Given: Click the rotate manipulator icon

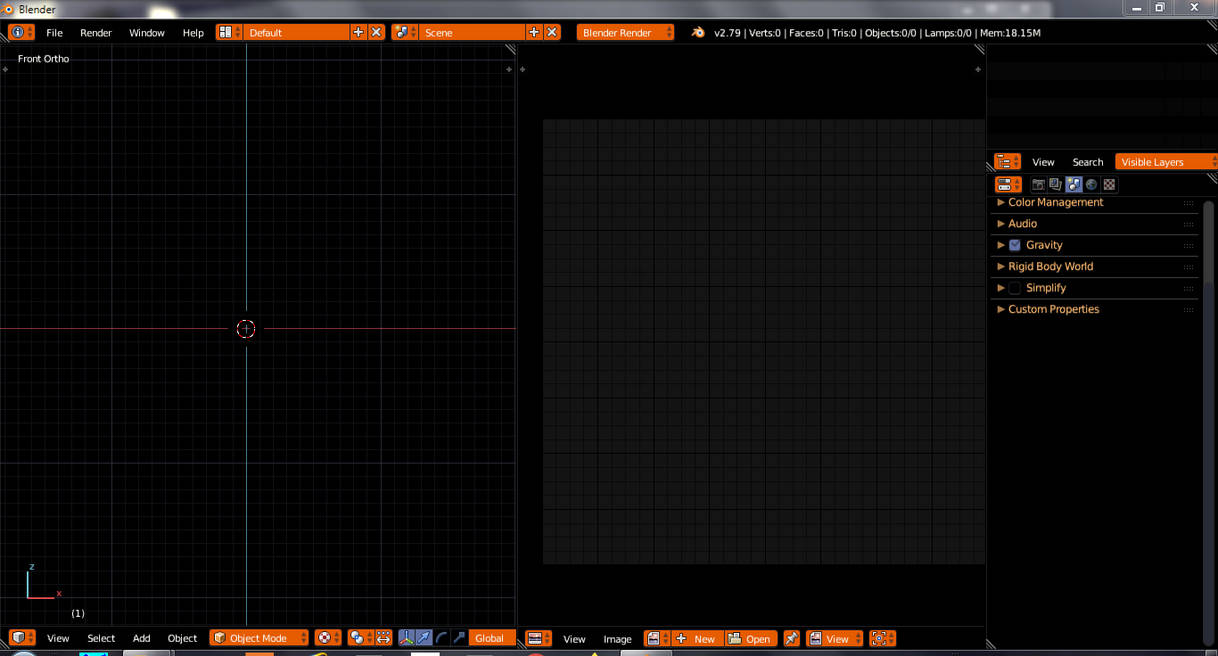Looking at the screenshot, I should click(441, 638).
